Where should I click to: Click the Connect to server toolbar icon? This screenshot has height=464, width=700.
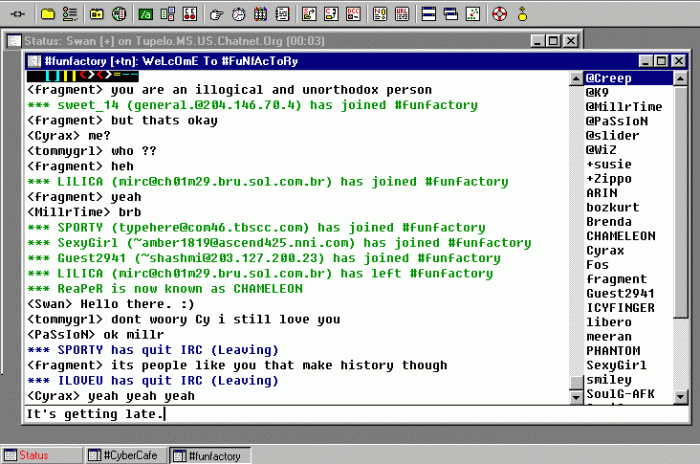[x=17, y=14]
